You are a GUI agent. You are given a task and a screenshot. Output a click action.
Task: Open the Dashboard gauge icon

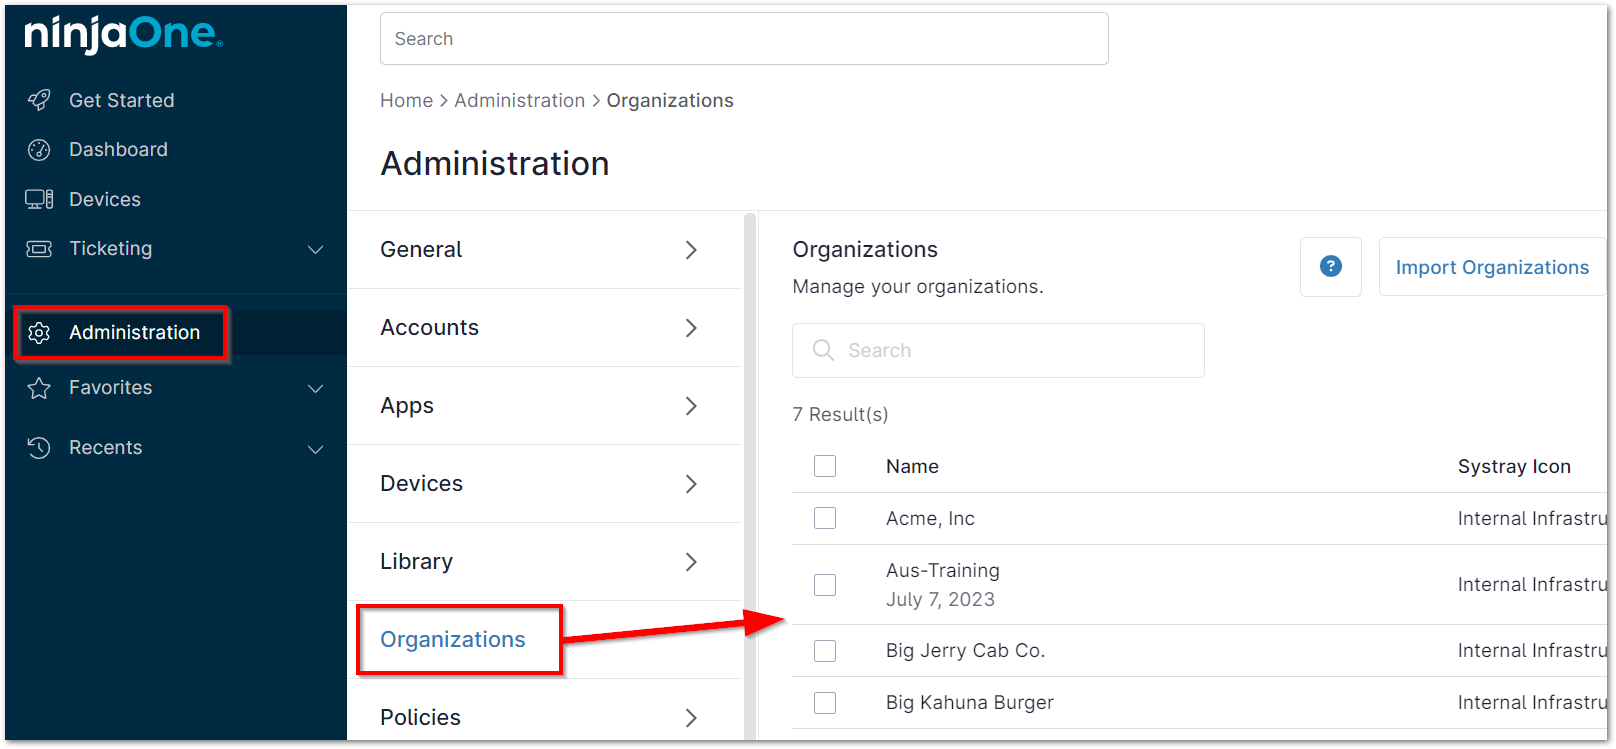pyautogui.click(x=38, y=149)
